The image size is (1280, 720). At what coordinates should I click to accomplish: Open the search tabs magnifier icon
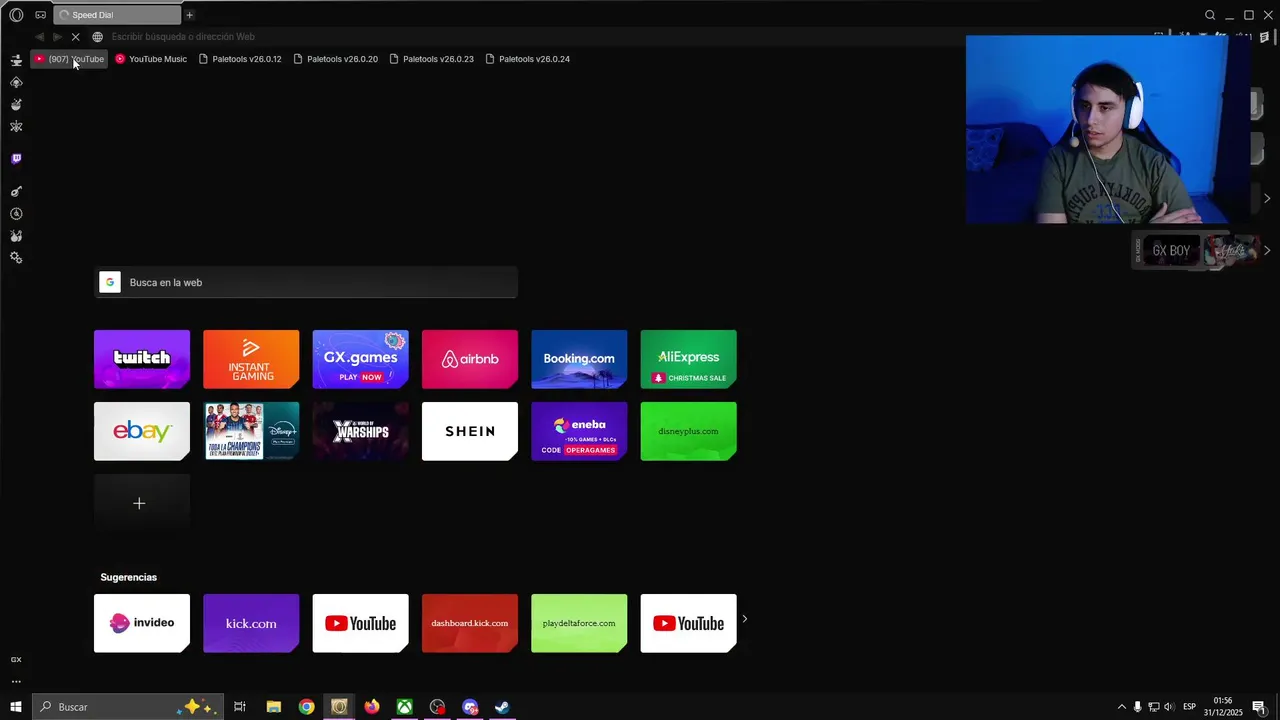tap(1210, 15)
